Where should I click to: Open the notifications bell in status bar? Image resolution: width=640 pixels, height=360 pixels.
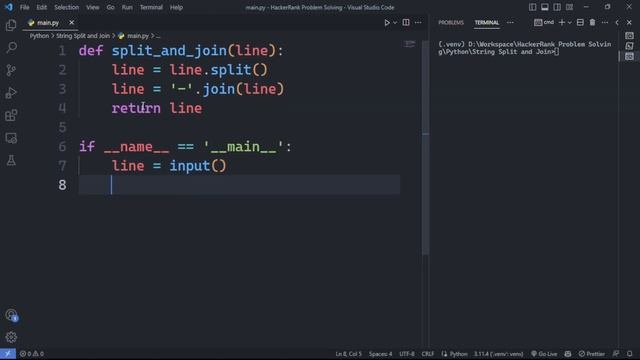pos(630,354)
